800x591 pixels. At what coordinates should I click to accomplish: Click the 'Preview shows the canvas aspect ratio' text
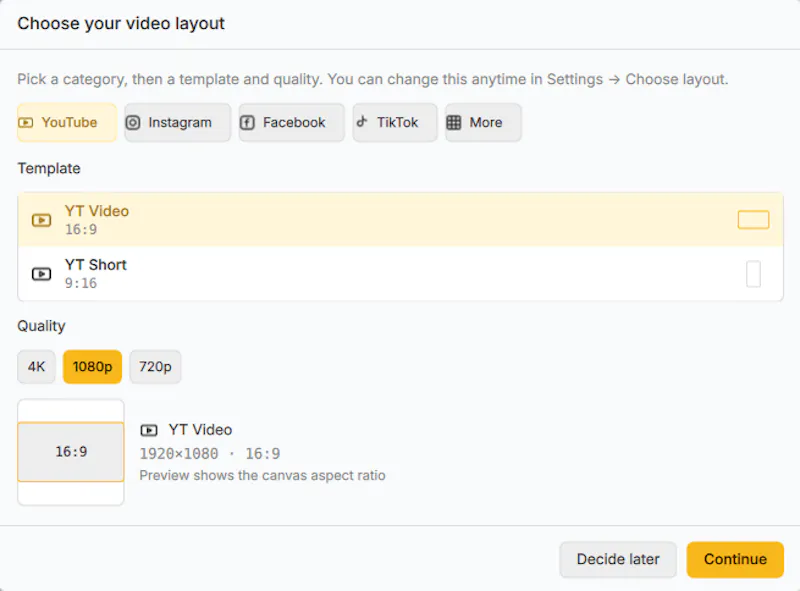coord(262,476)
